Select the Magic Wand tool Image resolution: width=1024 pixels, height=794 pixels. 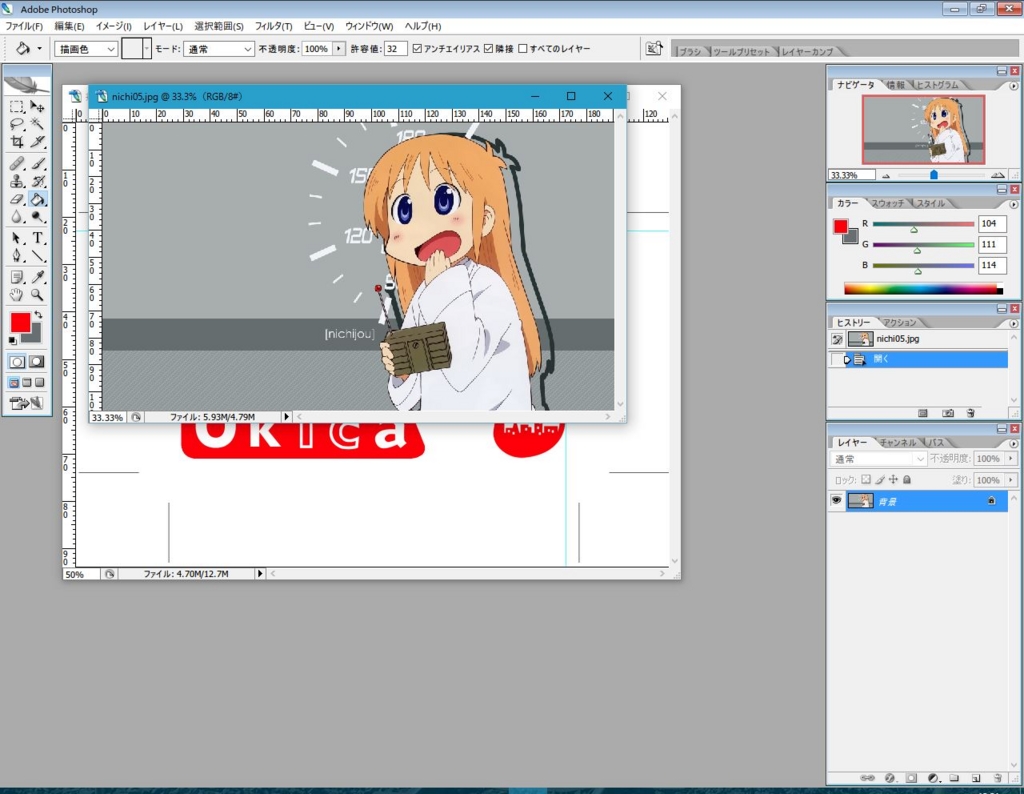37,124
